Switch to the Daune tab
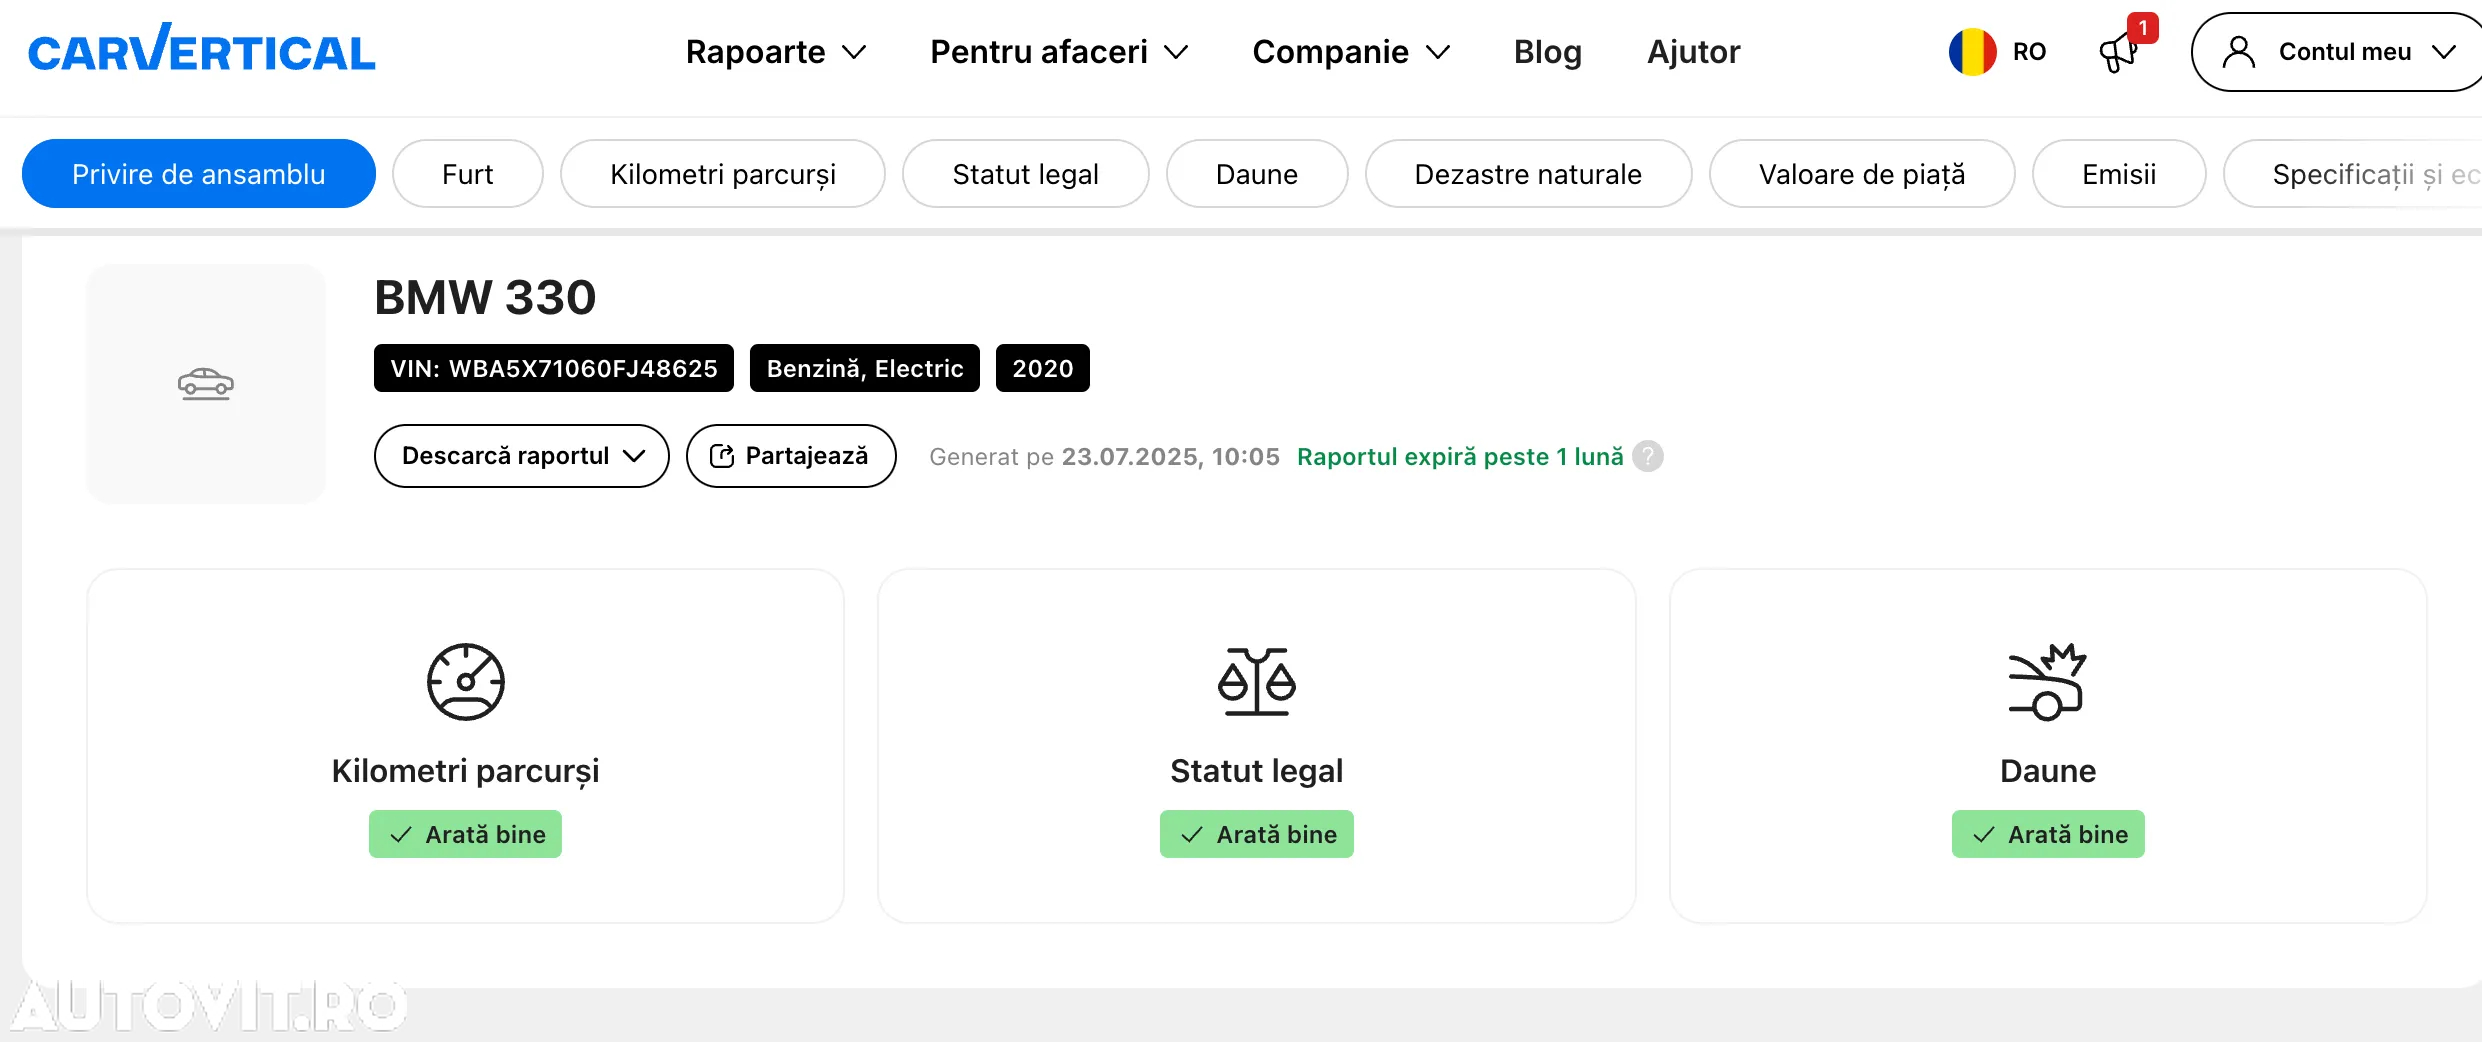This screenshot has height=1042, width=2482. tap(1257, 174)
